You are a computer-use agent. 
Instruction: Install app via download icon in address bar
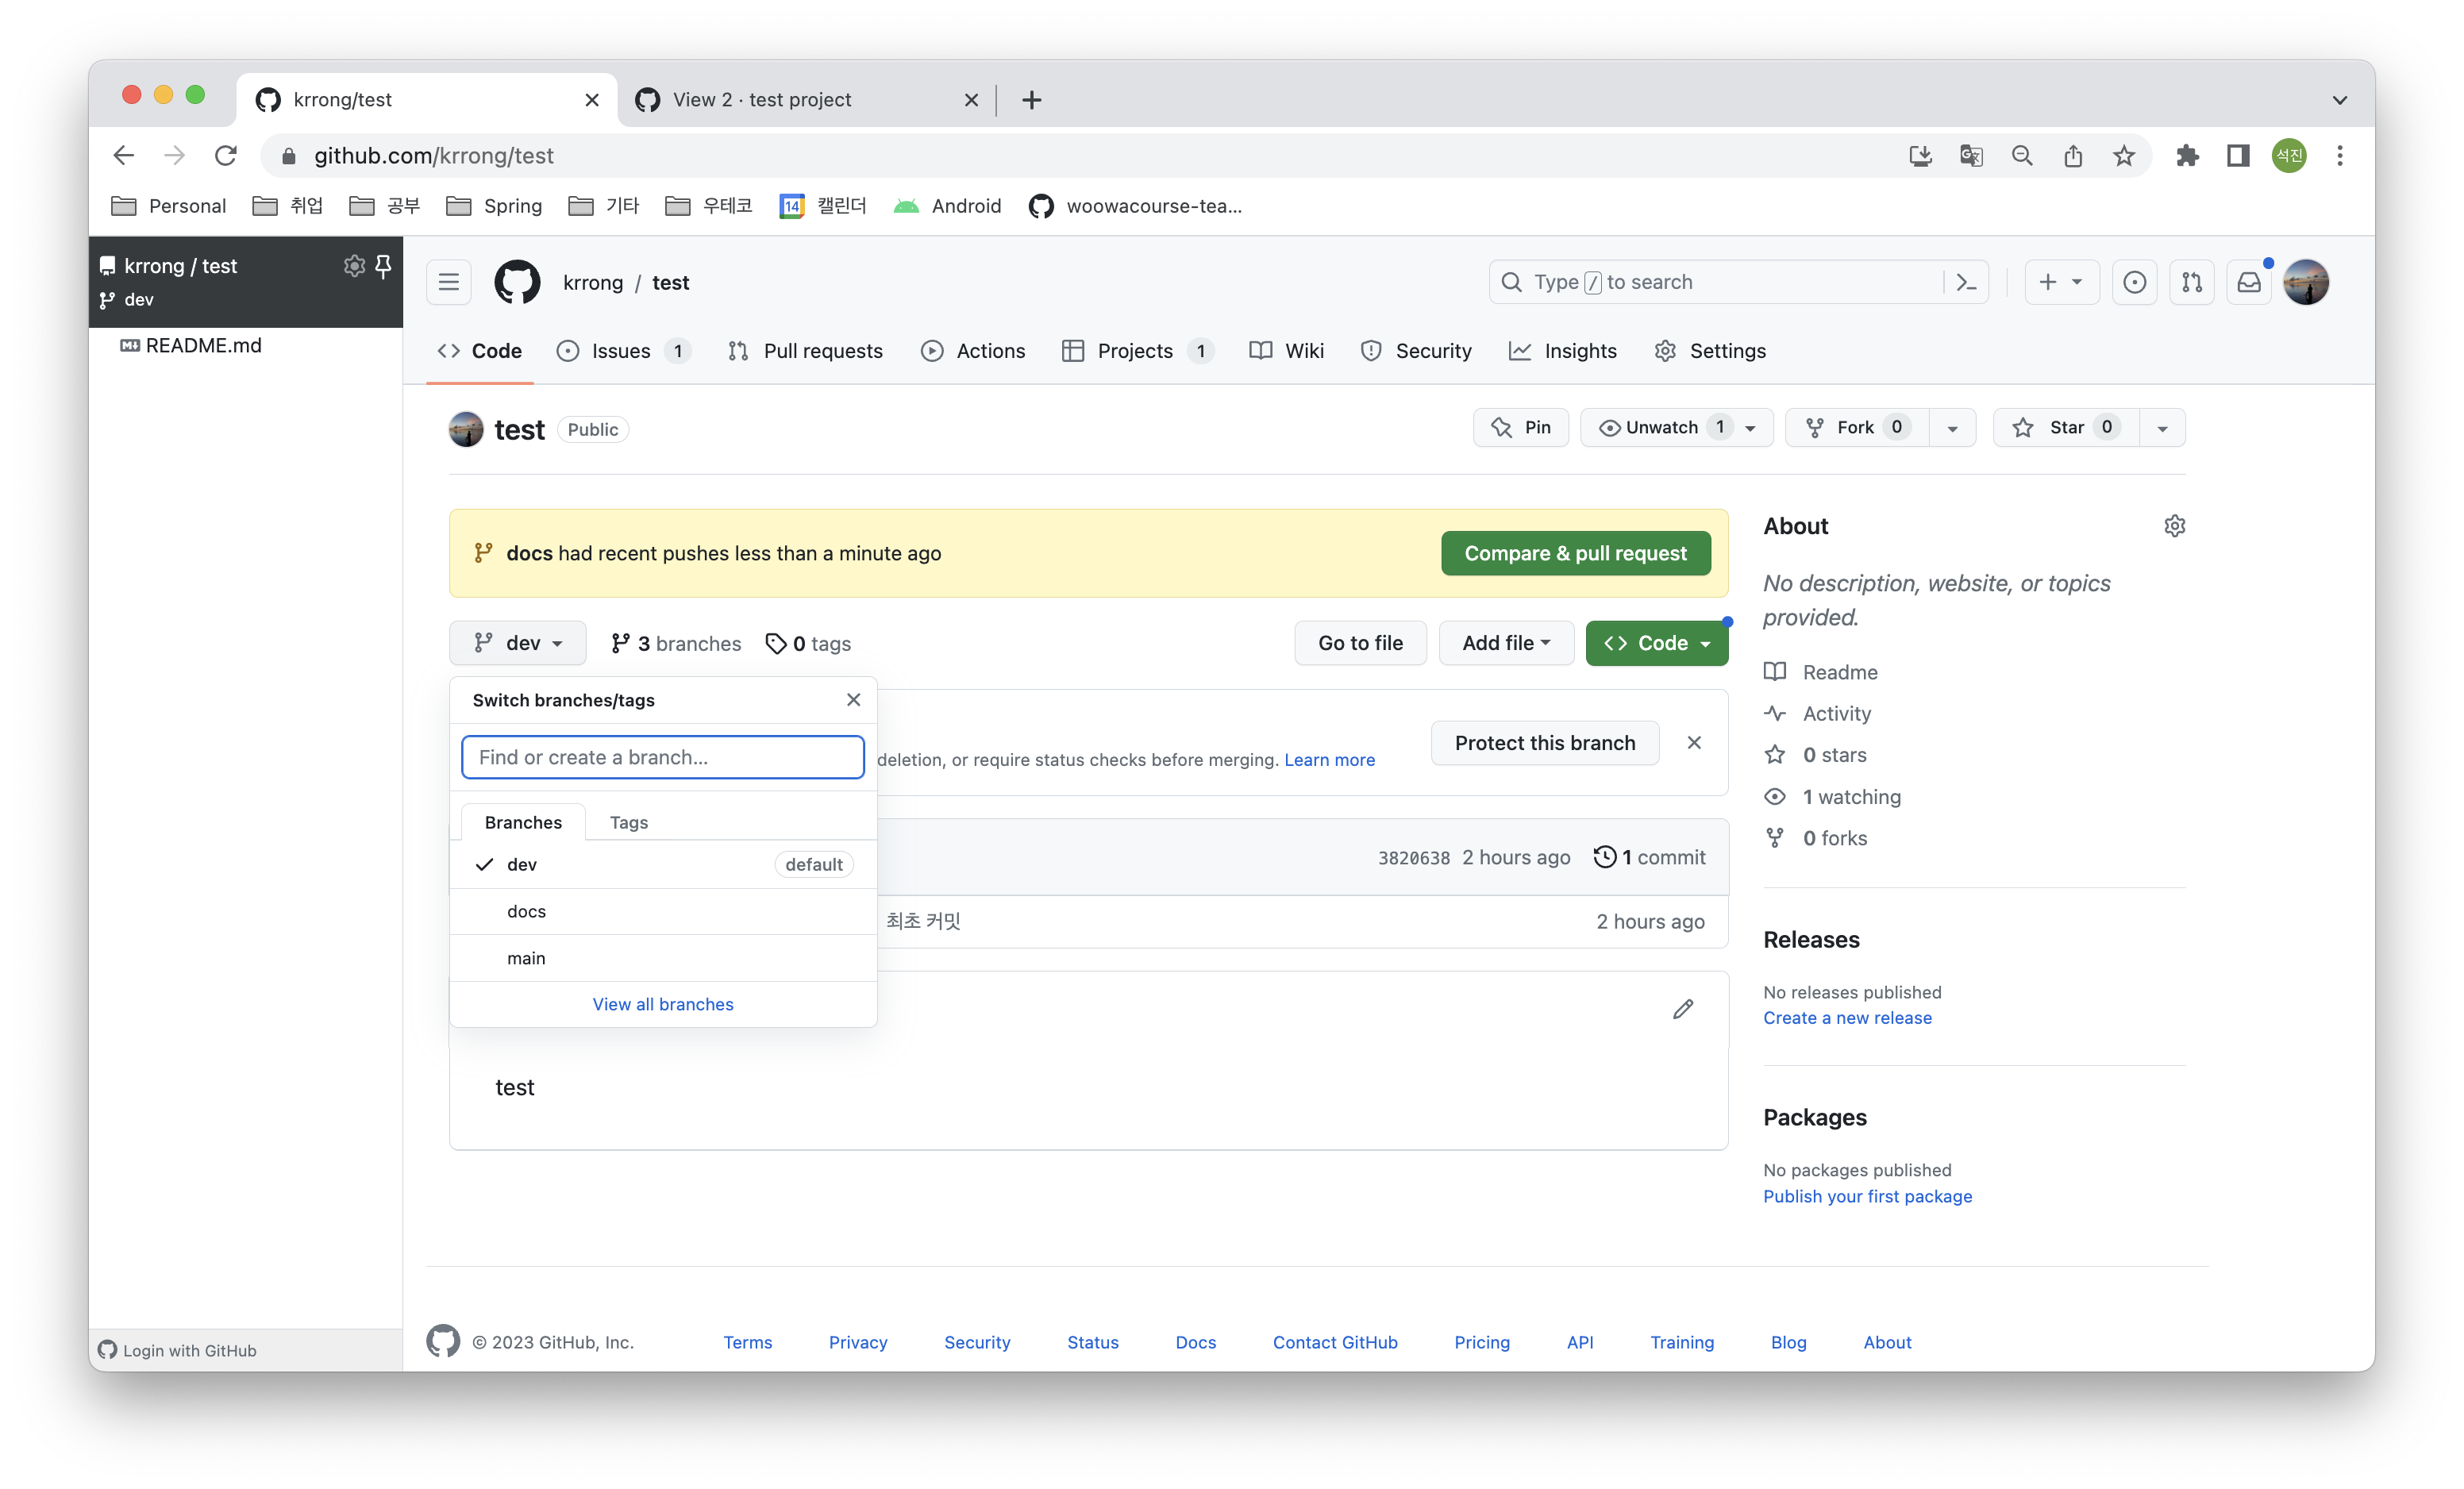click(1920, 156)
